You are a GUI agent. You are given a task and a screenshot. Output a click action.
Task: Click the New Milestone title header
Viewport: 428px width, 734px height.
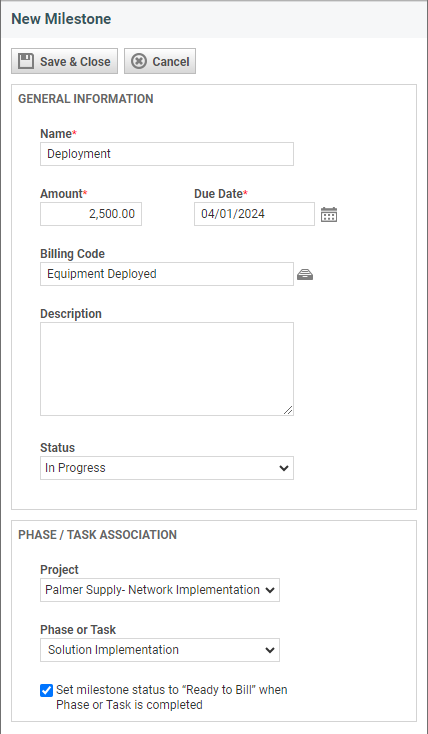(61, 19)
